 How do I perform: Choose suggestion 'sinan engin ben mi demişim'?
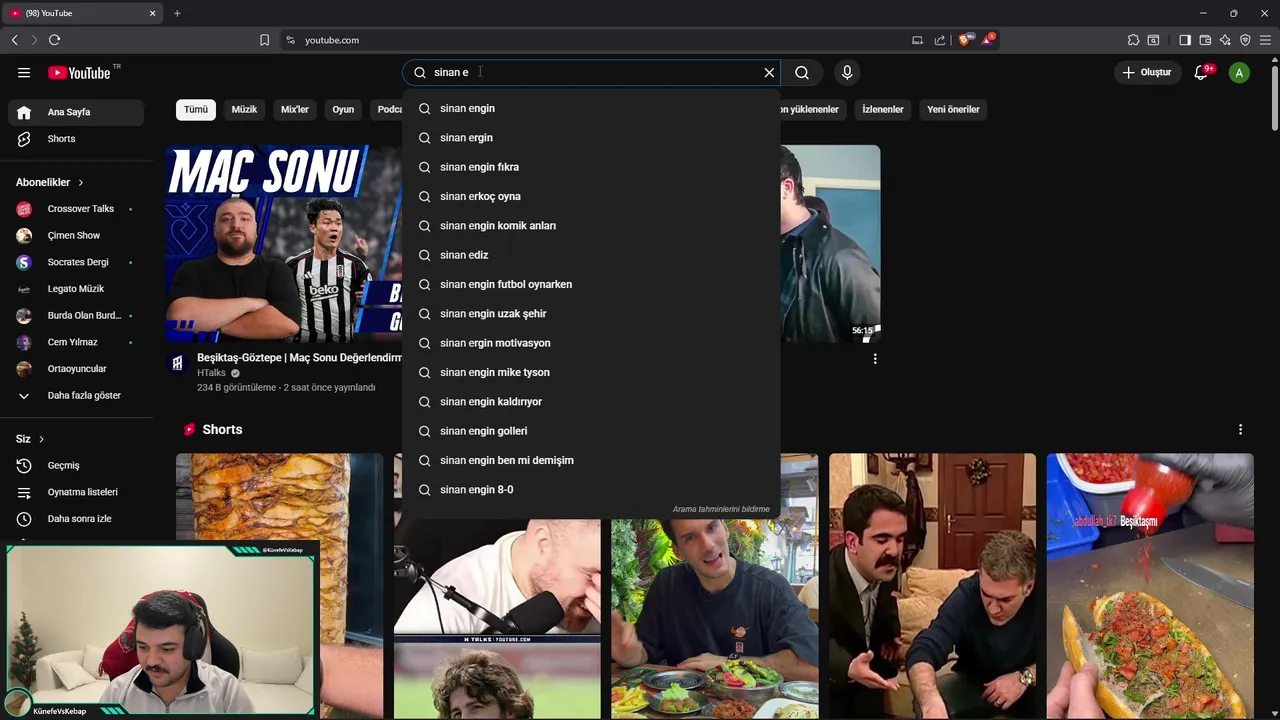(x=591, y=460)
